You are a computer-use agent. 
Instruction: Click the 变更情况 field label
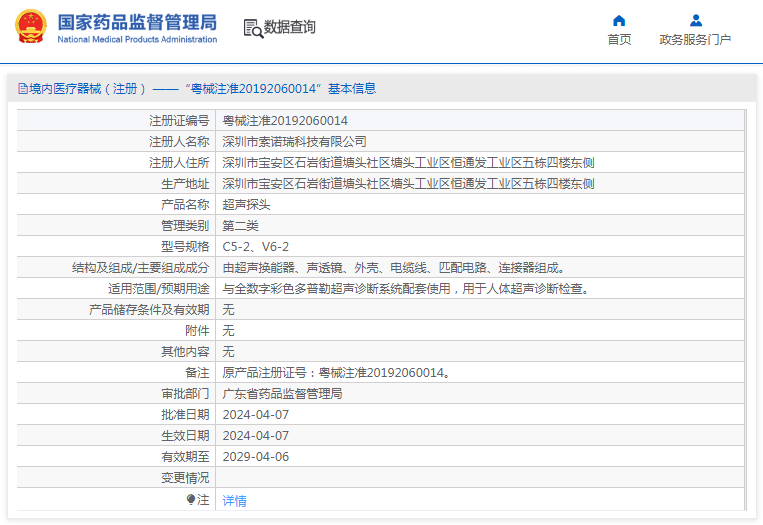coord(185,478)
